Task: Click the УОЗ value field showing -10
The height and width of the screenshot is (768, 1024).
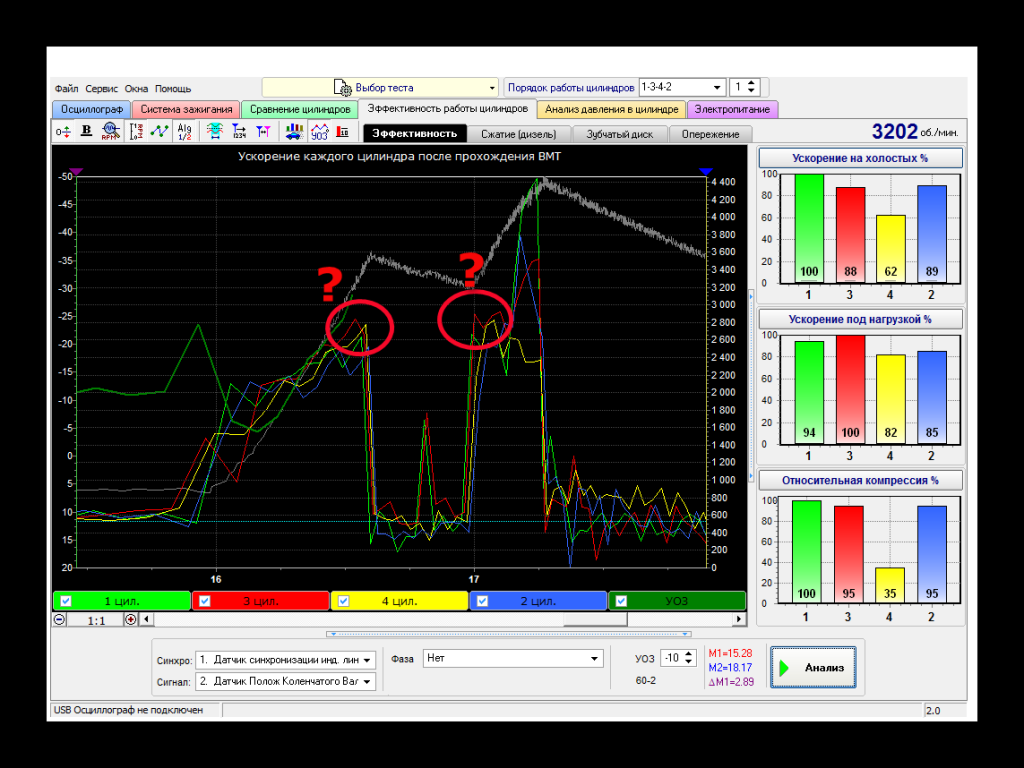Action: coord(672,658)
